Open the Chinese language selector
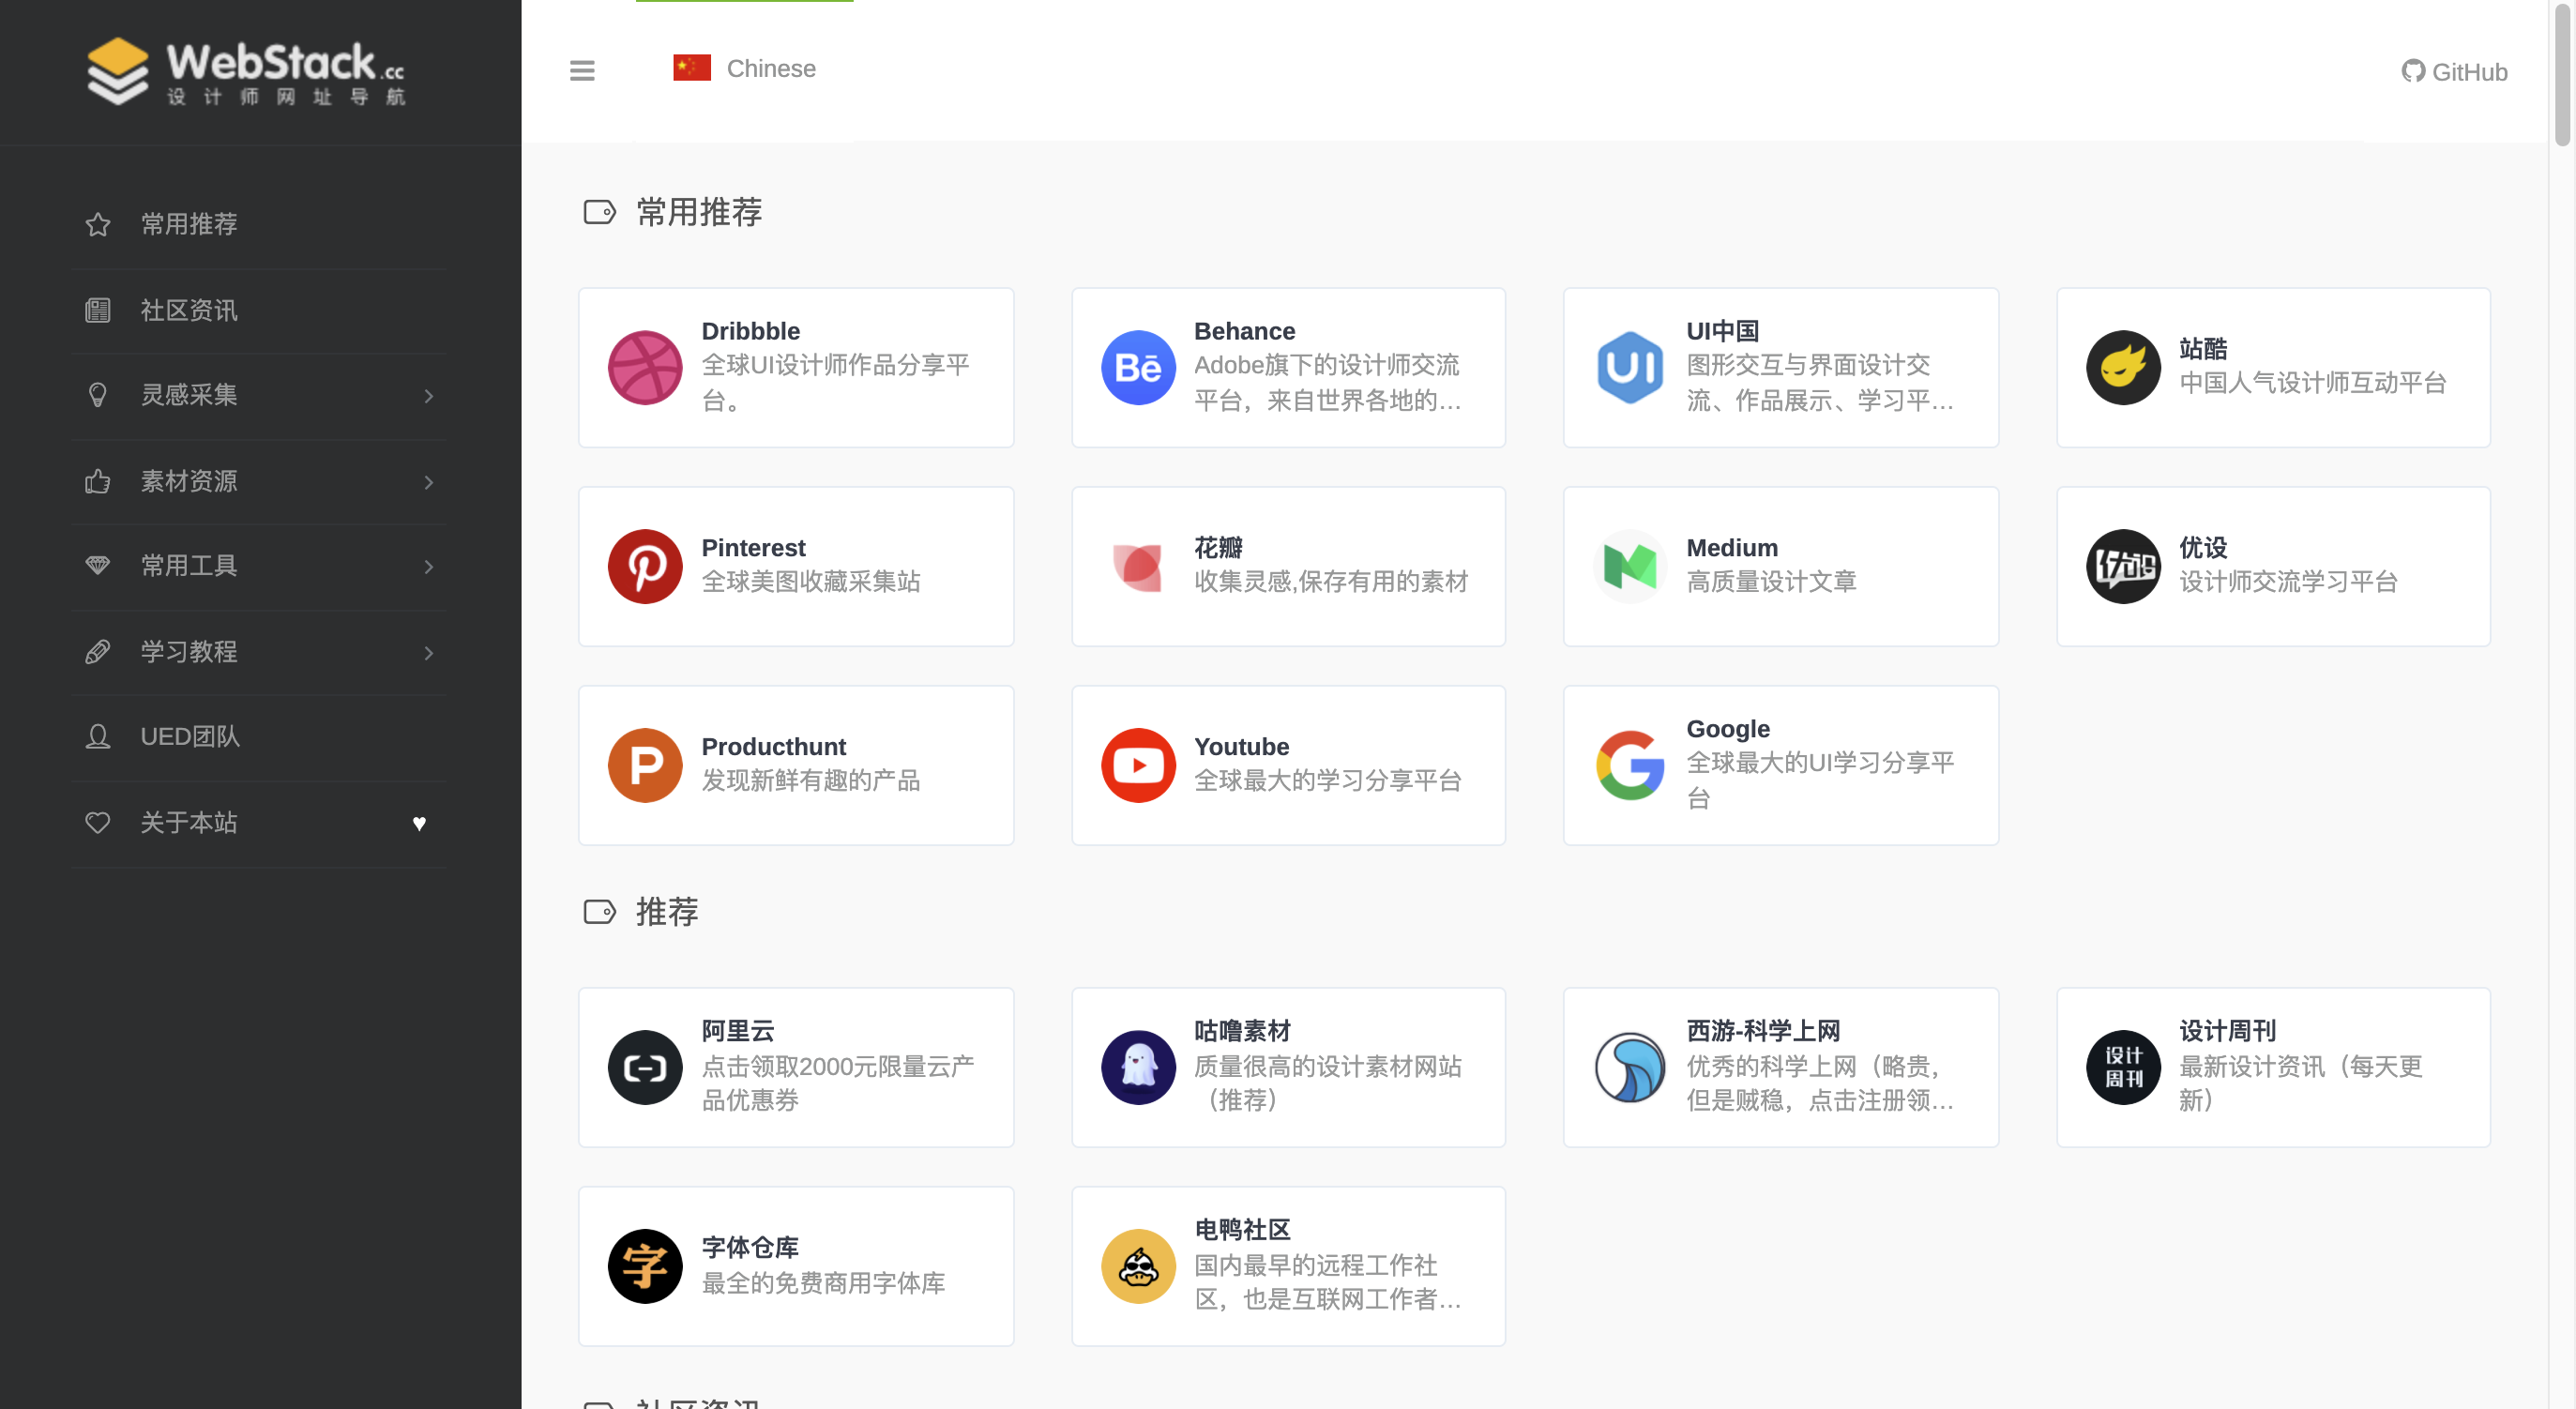The width and height of the screenshot is (2576, 1409). click(745, 68)
